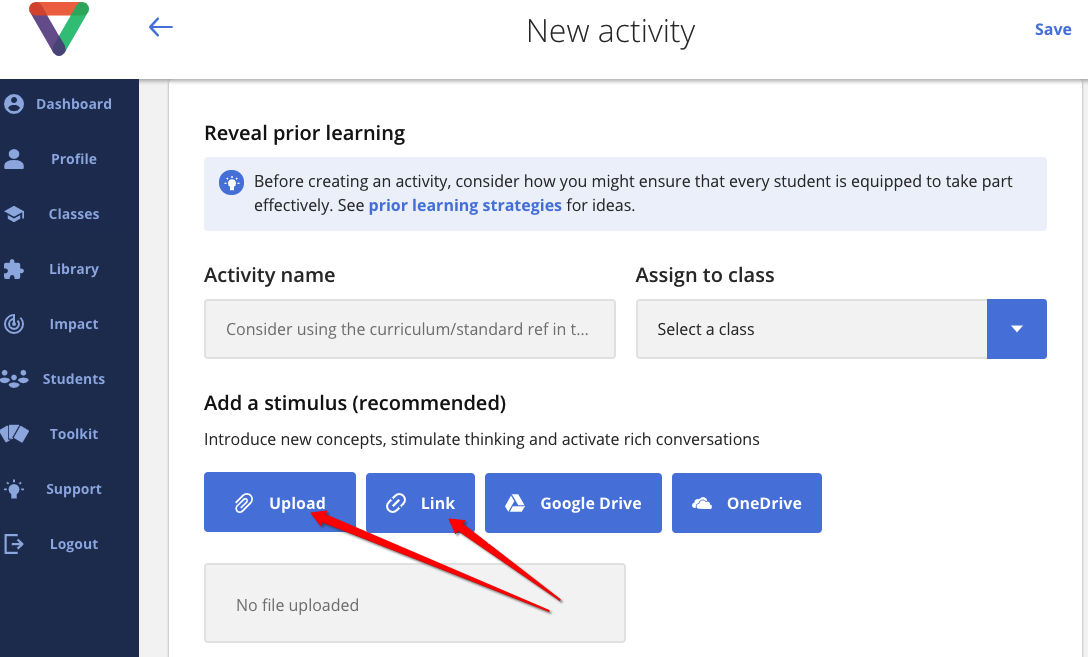Click the back arrow icon
This screenshot has height=657, width=1088.
[160, 27]
